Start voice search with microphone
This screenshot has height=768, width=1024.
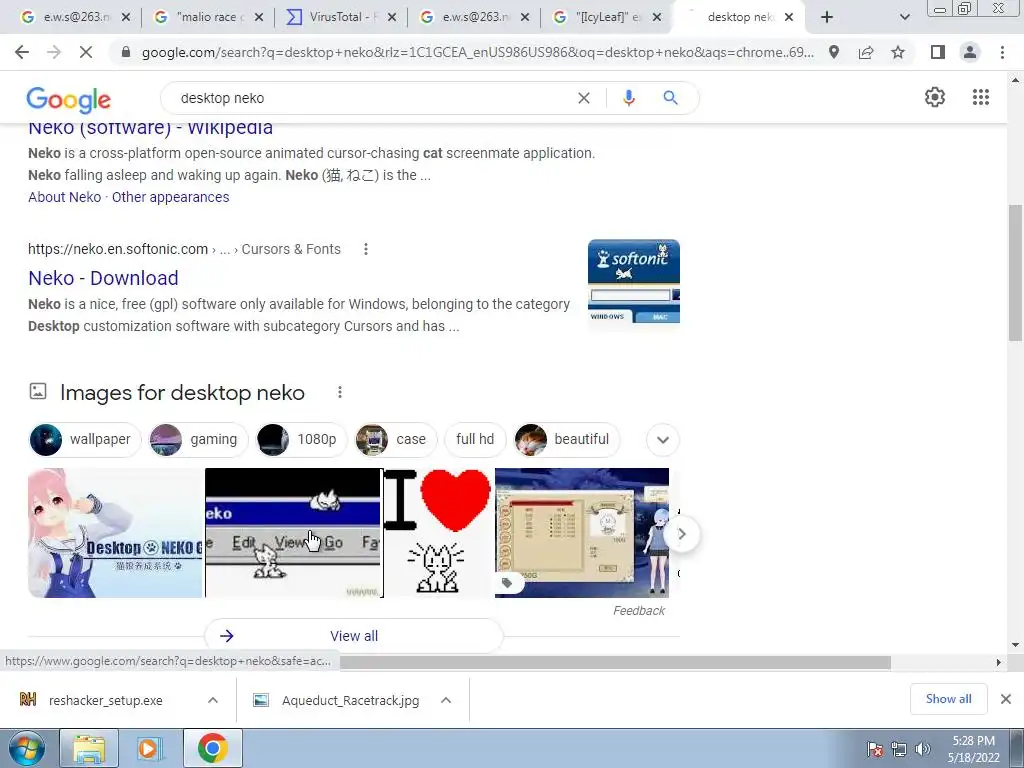pyautogui.click(x=628, y=98)
